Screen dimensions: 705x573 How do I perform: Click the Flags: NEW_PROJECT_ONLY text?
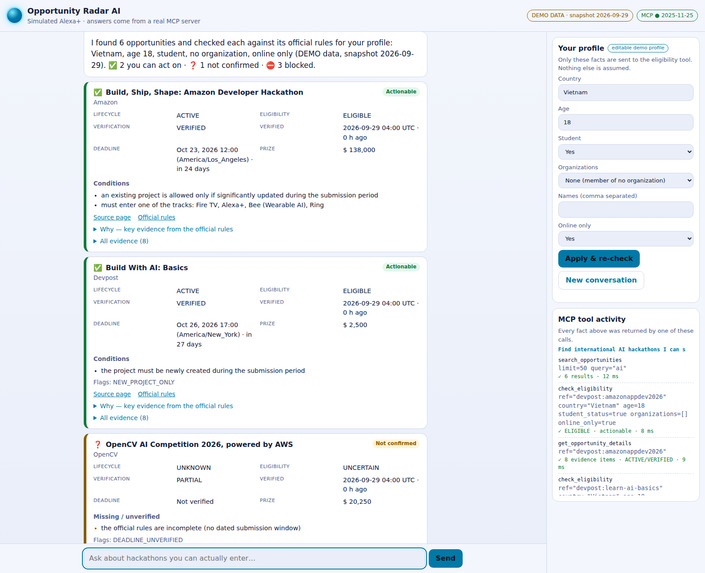134,382
